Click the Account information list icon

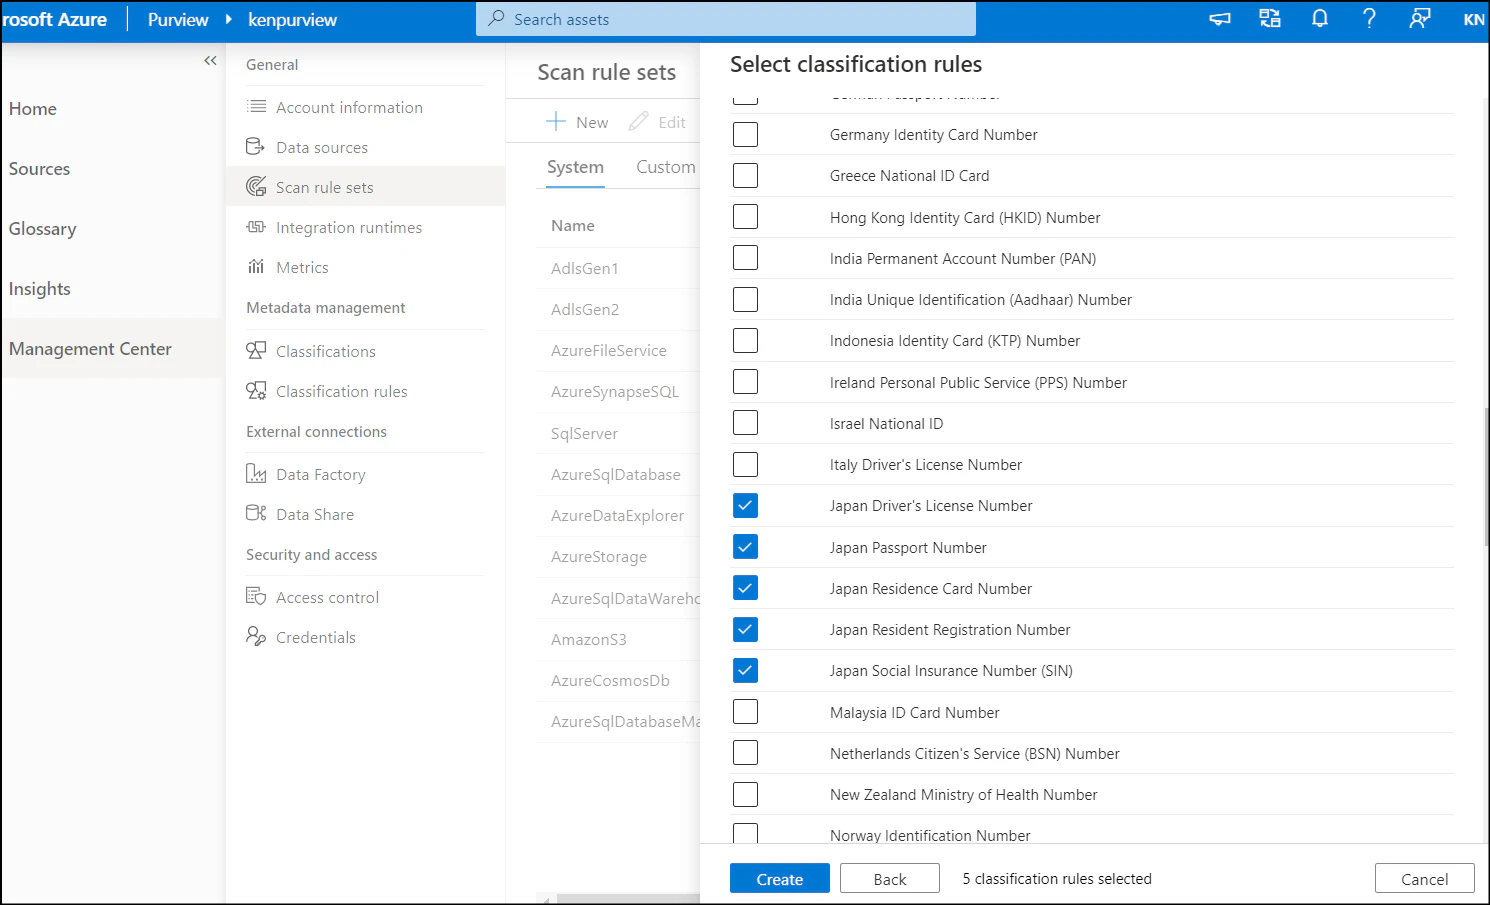pyautogui.click(x=257, y=107)
